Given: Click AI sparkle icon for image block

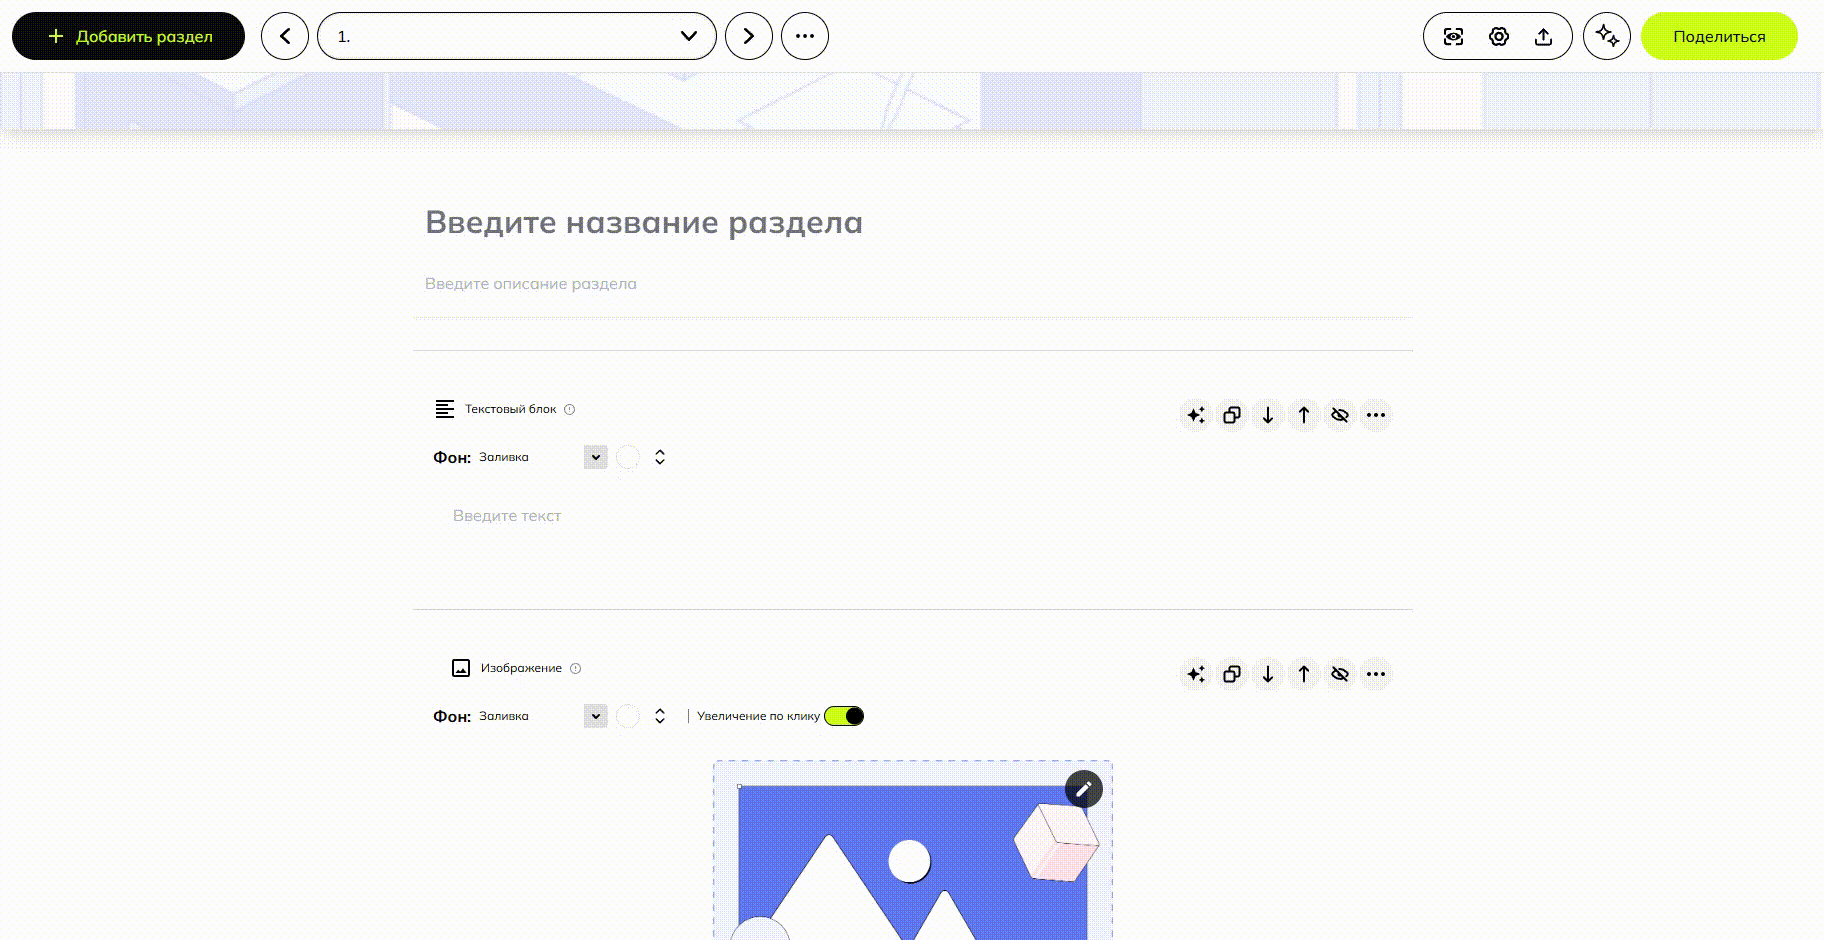Looking at the screenshot, I should 1196,674.
